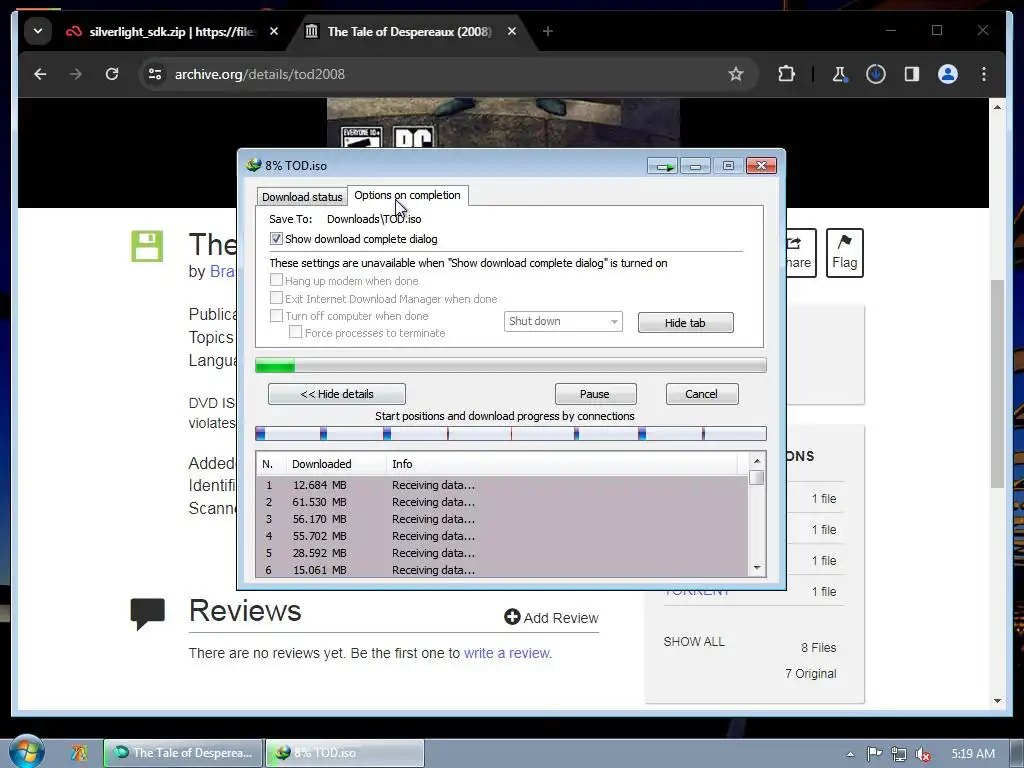The height and width of the screenshot is (768, 1024).
Task: Click connections list scroll down arrow
Action: (x=757, y=568)
